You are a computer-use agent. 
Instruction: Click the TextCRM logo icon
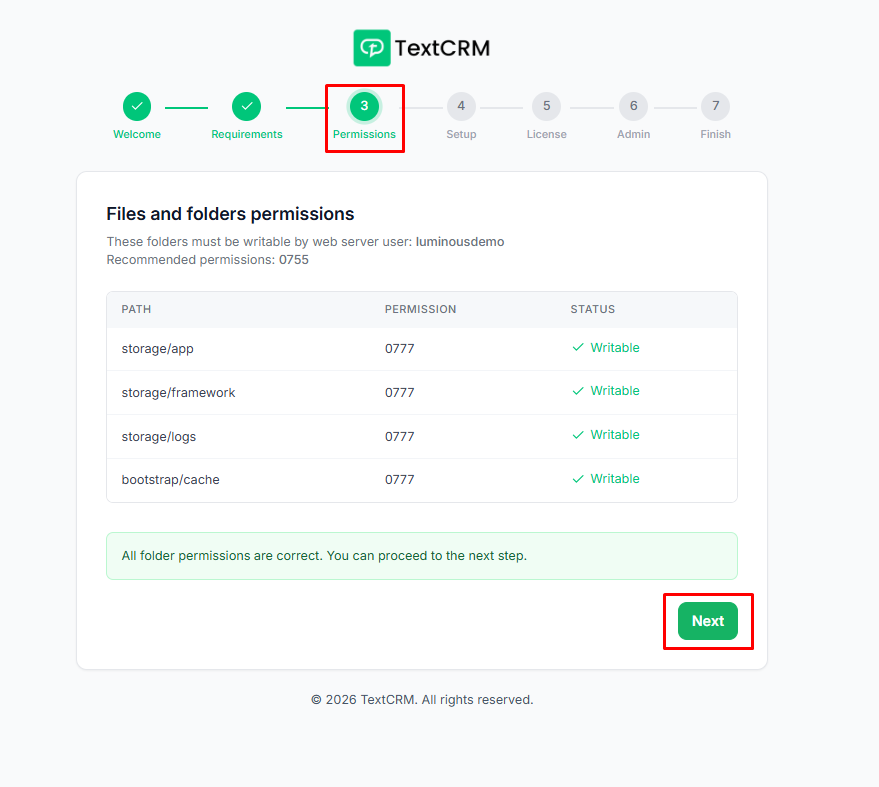[372, 48]
